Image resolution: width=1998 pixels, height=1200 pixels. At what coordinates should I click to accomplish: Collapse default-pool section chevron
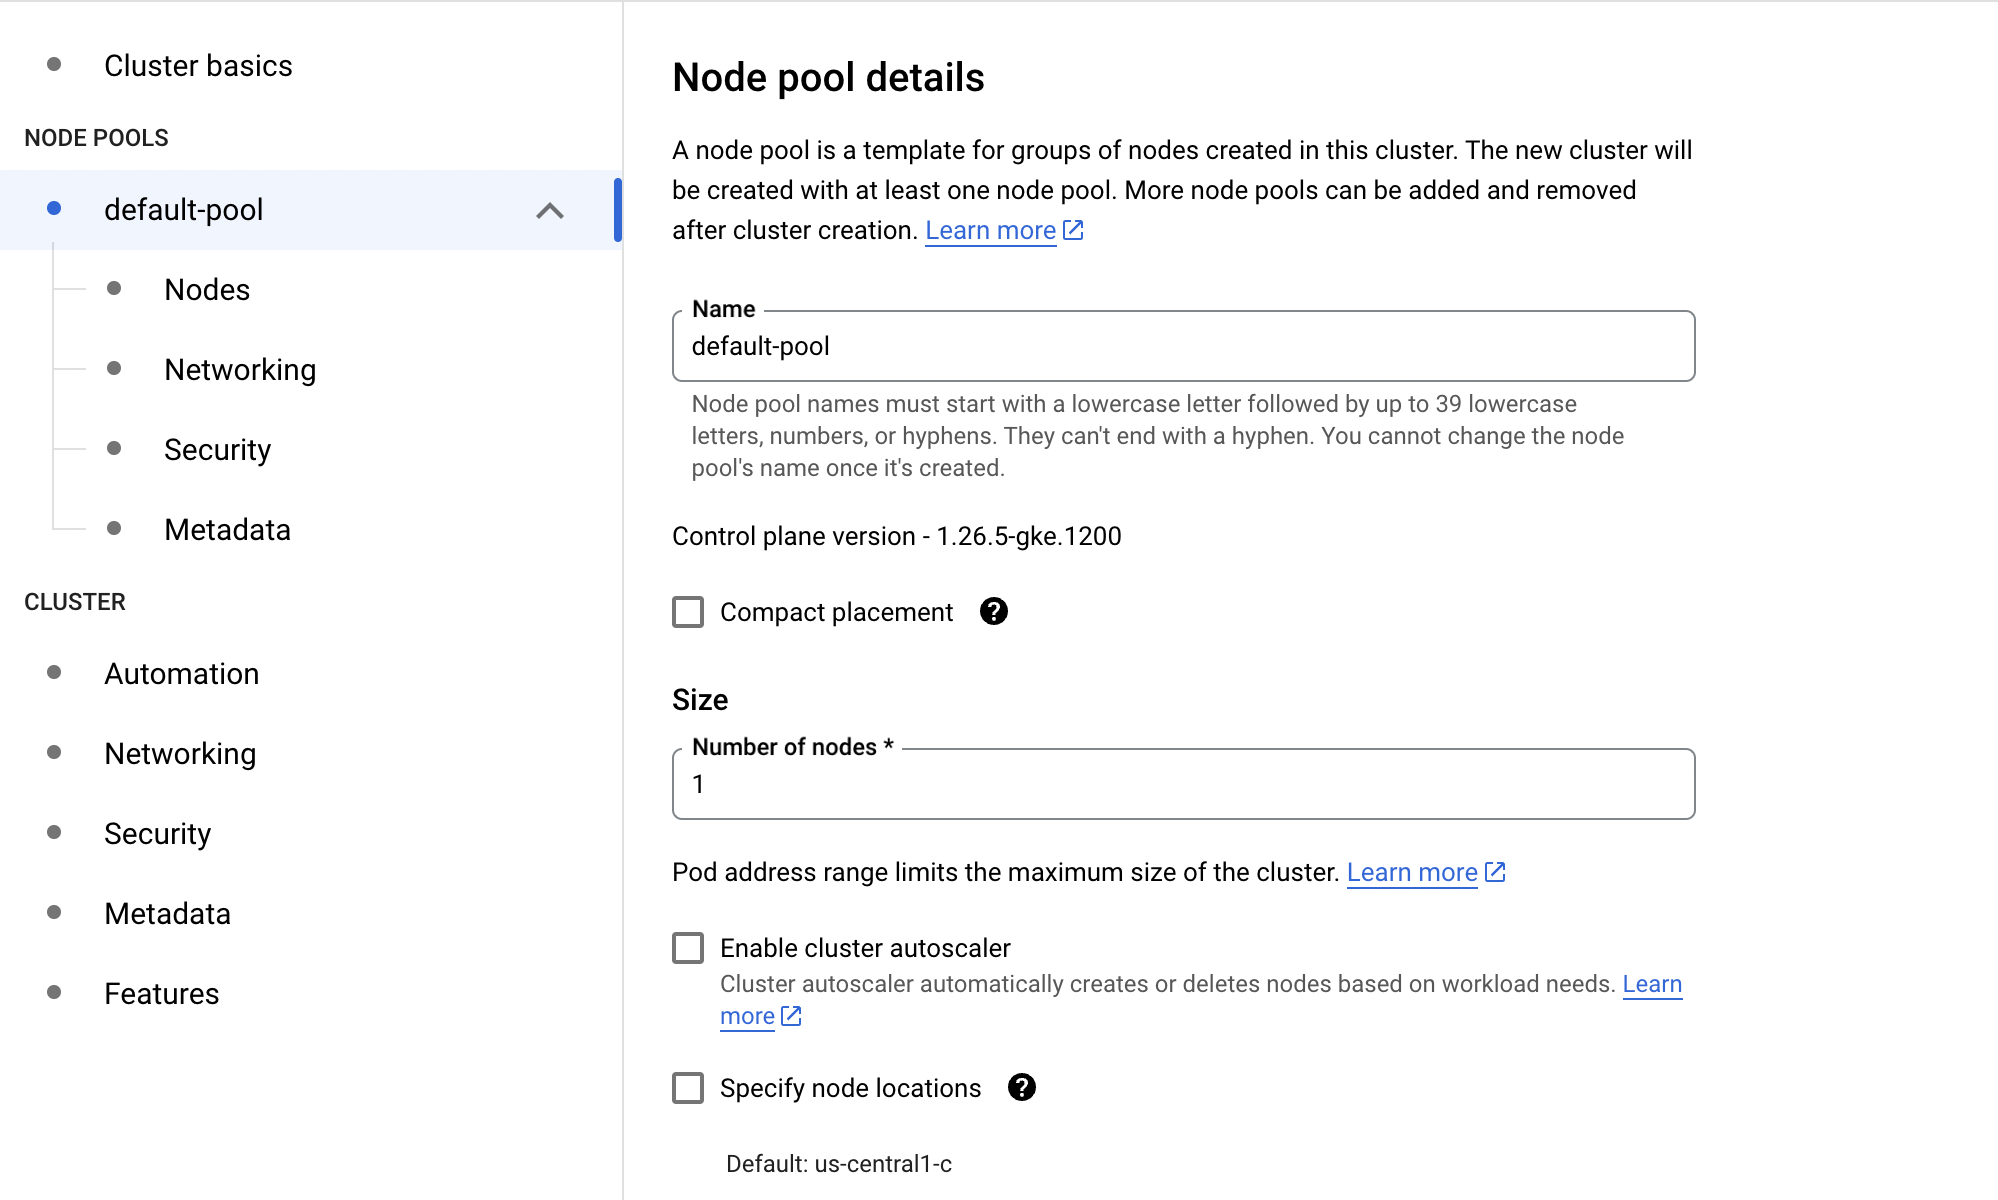coord(550,210)
